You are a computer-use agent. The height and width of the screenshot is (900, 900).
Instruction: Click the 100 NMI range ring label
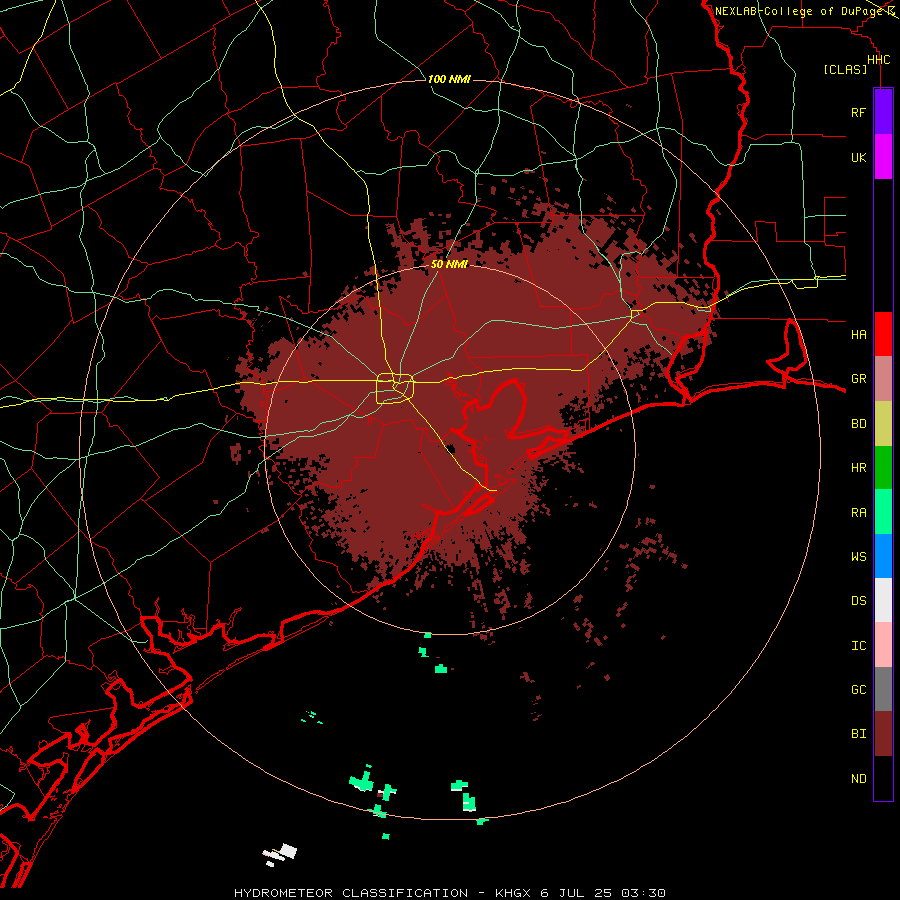pos(449,79)
